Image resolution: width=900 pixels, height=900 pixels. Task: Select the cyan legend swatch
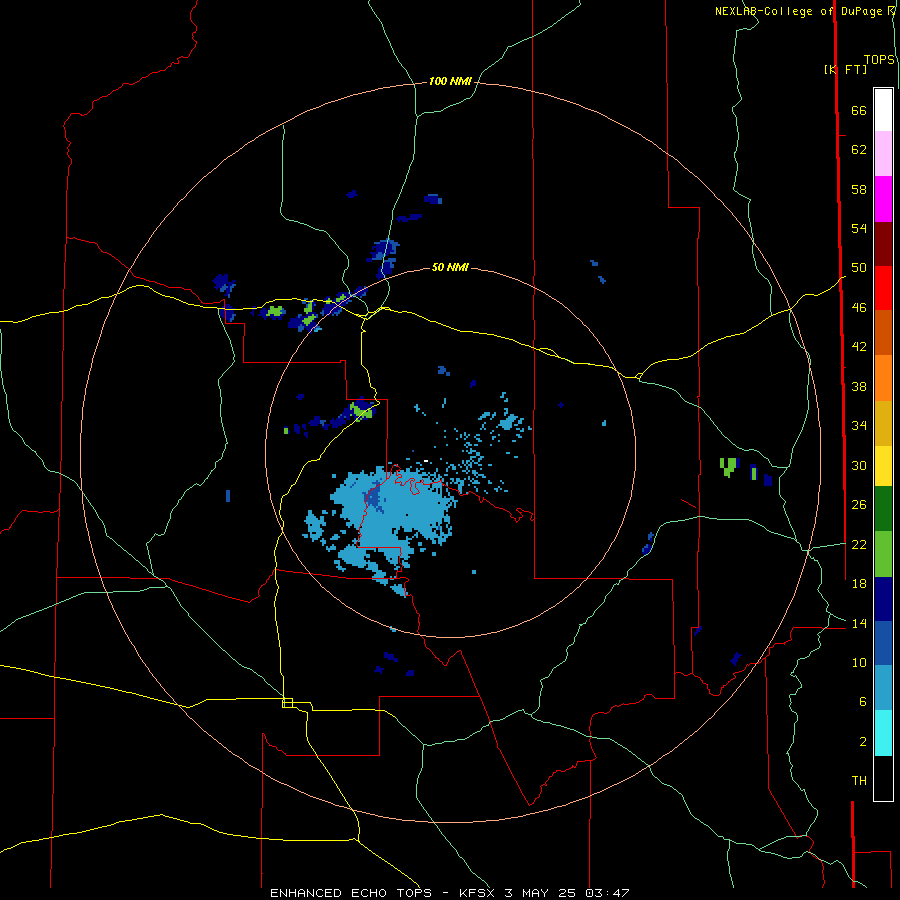[x=883, y=733]
